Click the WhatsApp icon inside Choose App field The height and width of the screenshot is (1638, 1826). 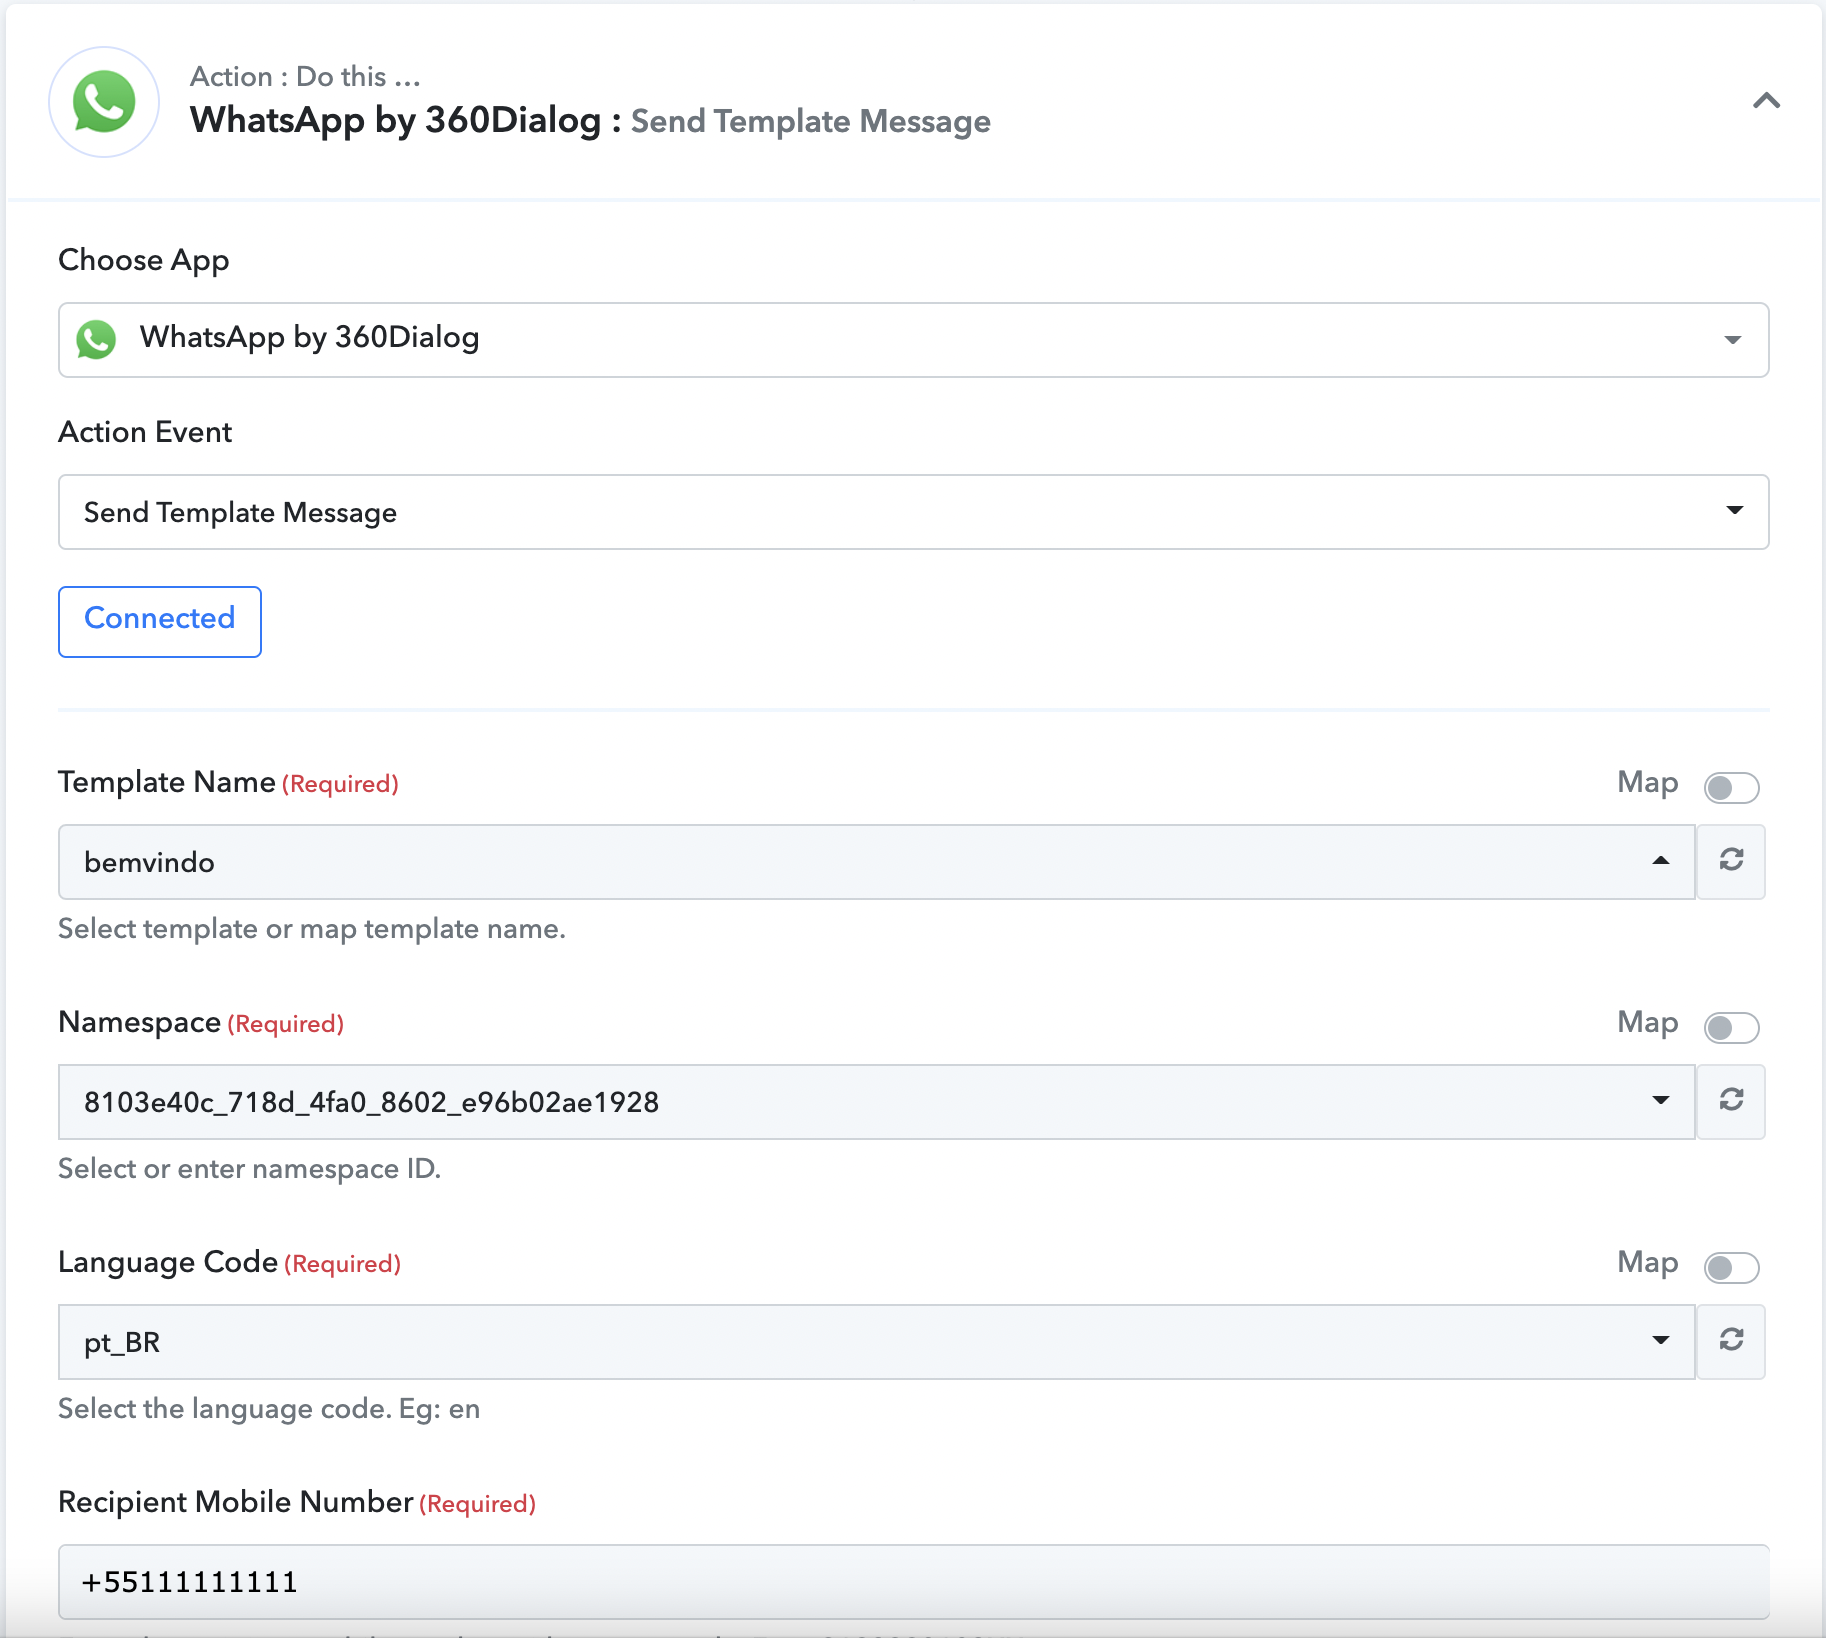[x=96, y=339]
